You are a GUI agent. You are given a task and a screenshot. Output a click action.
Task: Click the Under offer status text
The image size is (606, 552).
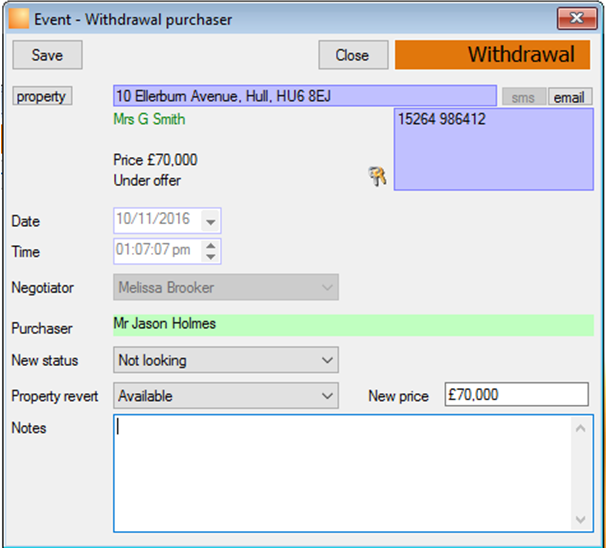coord(147,180)
